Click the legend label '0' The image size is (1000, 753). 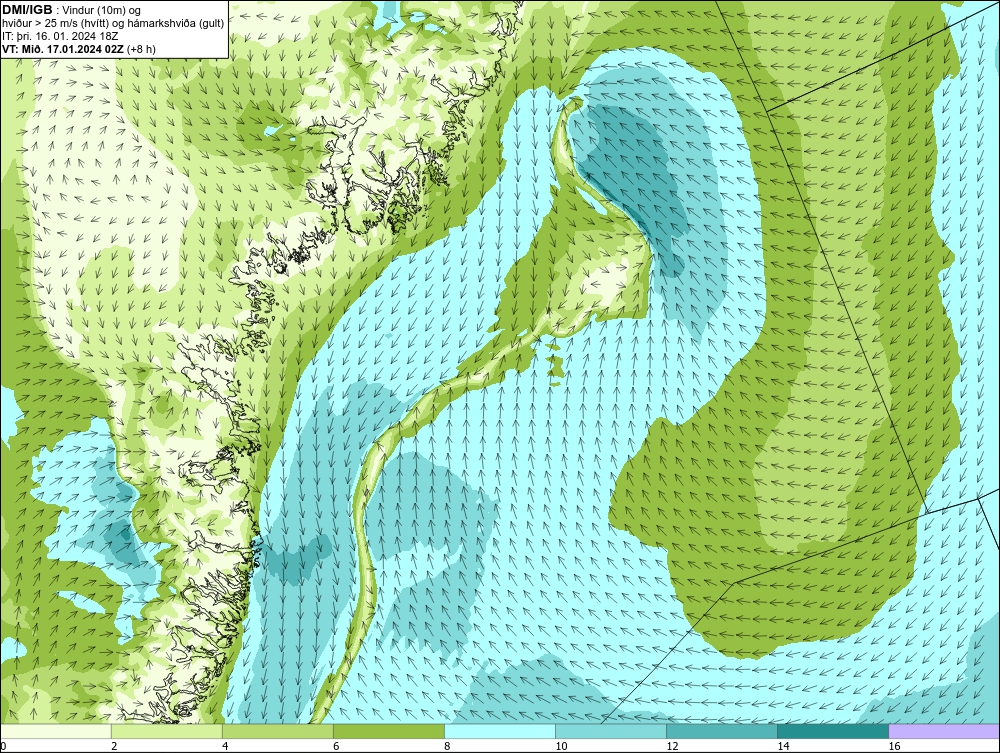click(x=3, y=746)
